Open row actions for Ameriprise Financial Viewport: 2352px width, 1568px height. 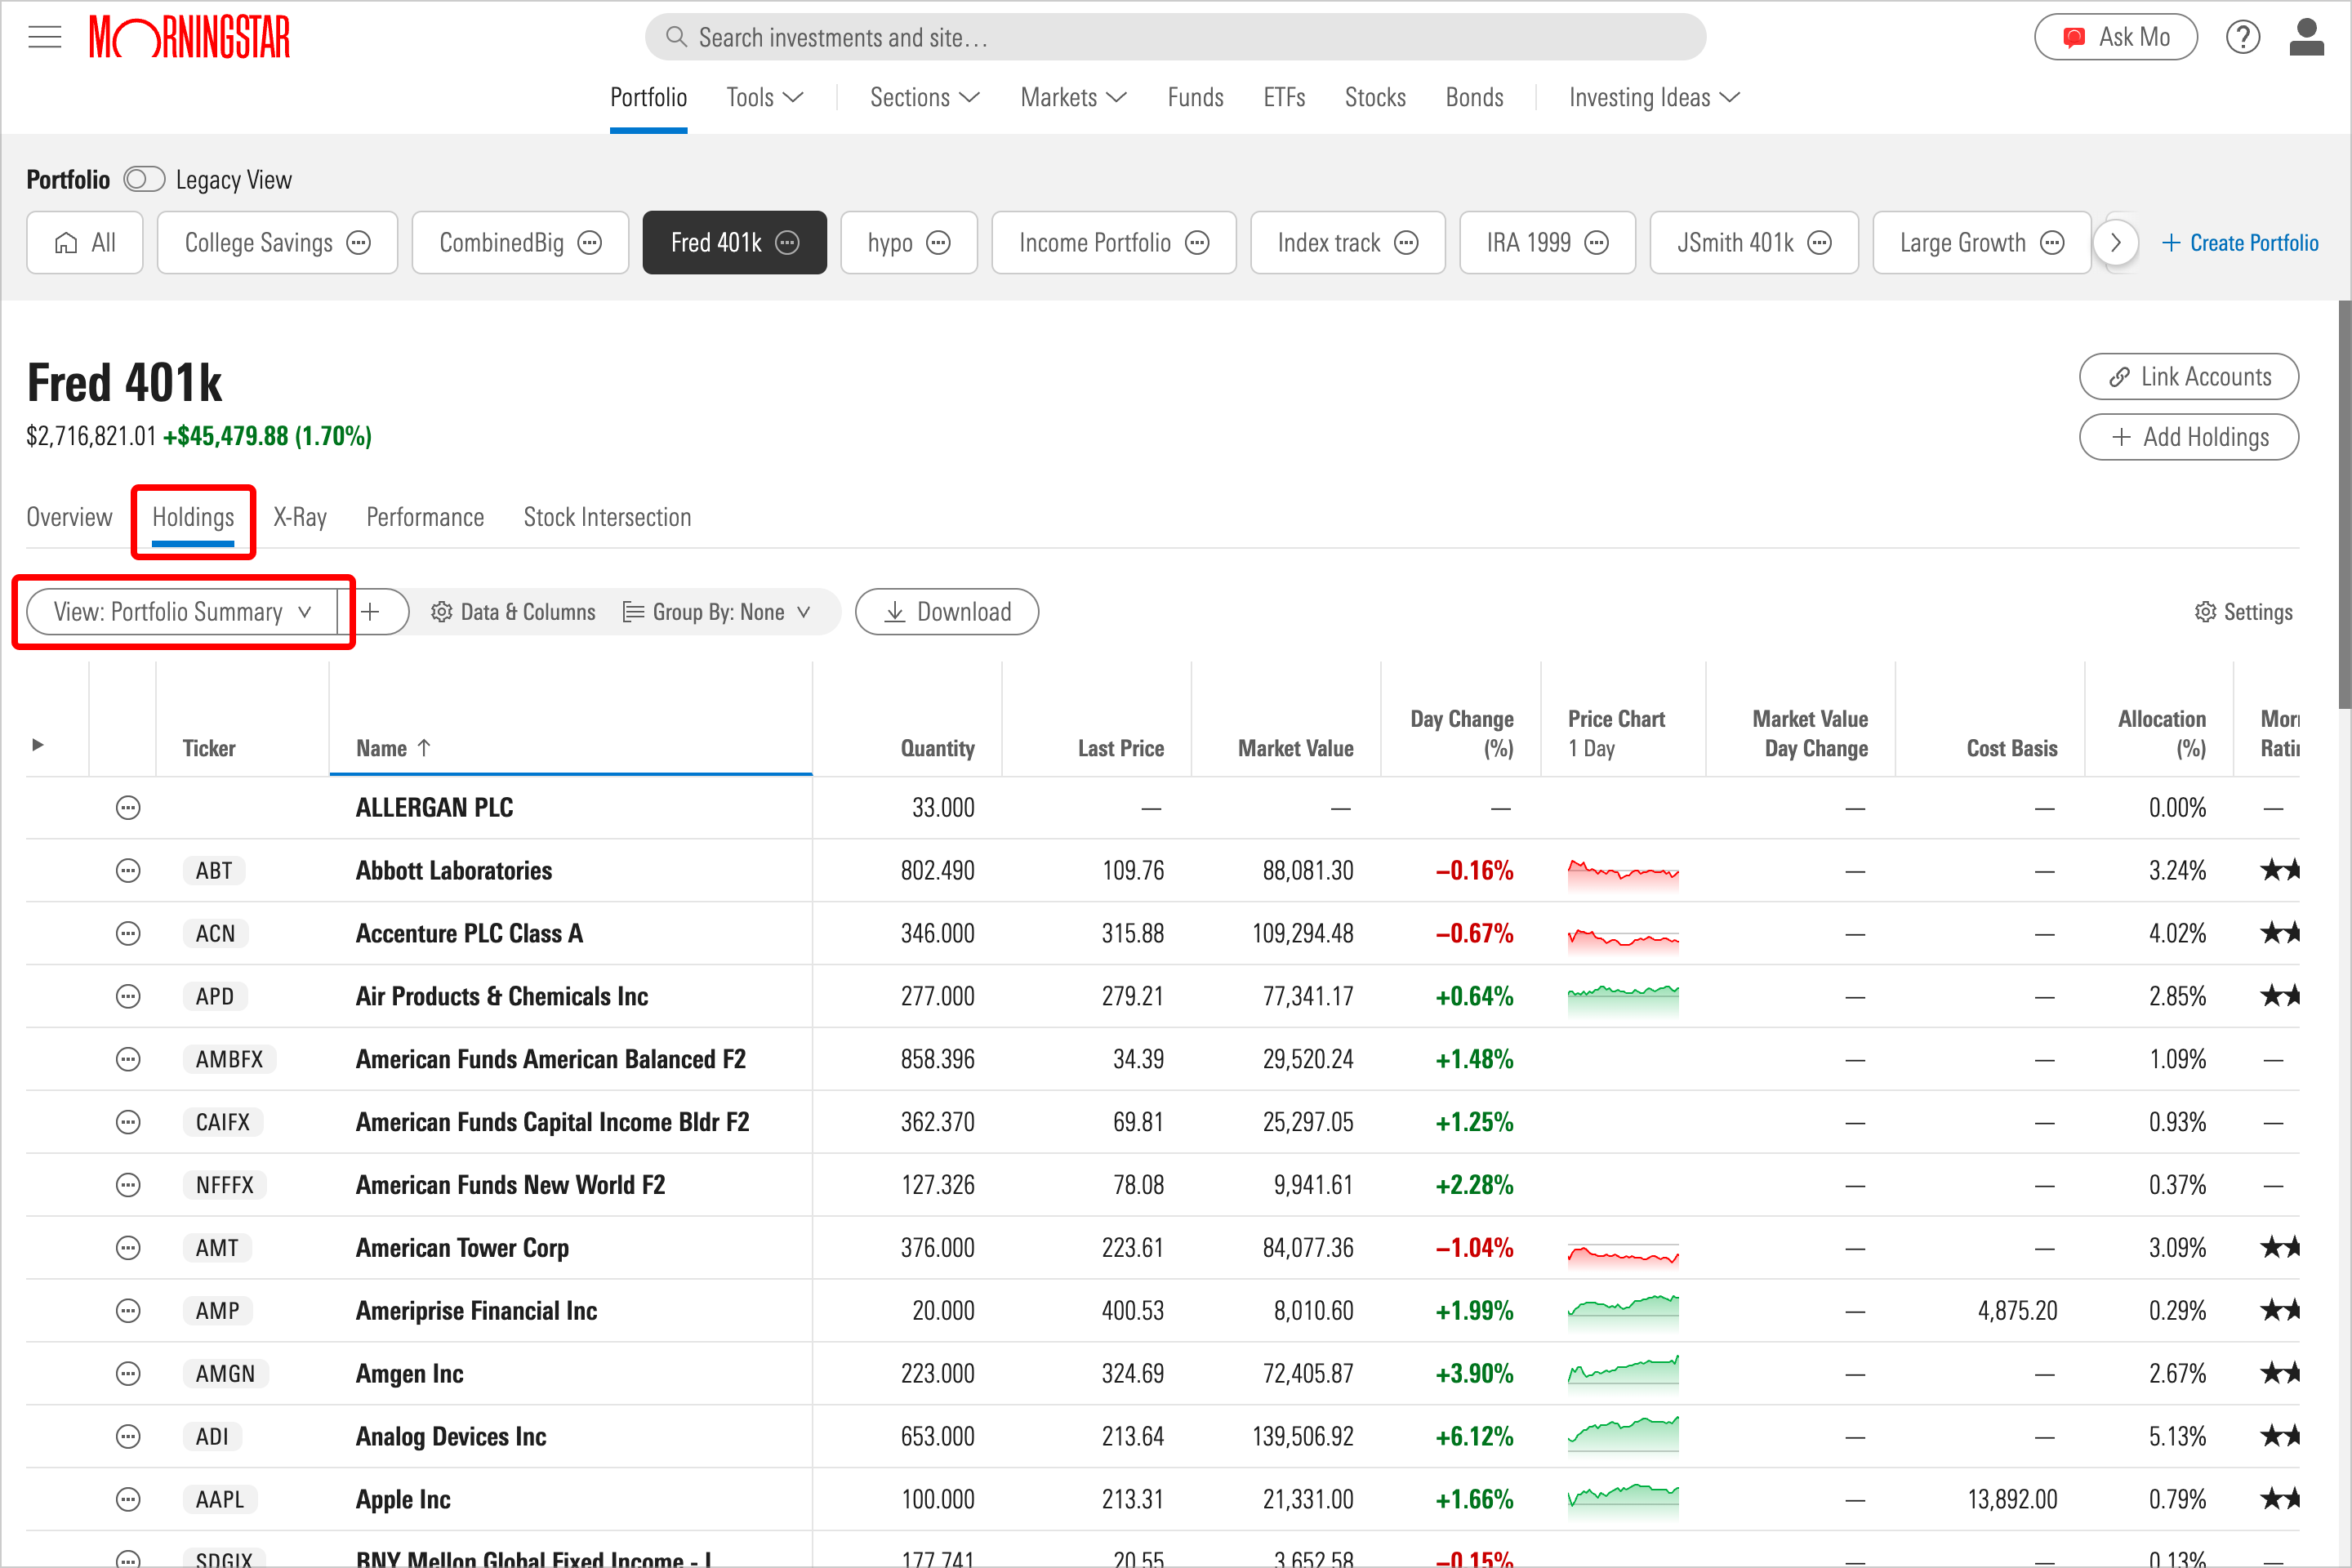pos(128,1311)
